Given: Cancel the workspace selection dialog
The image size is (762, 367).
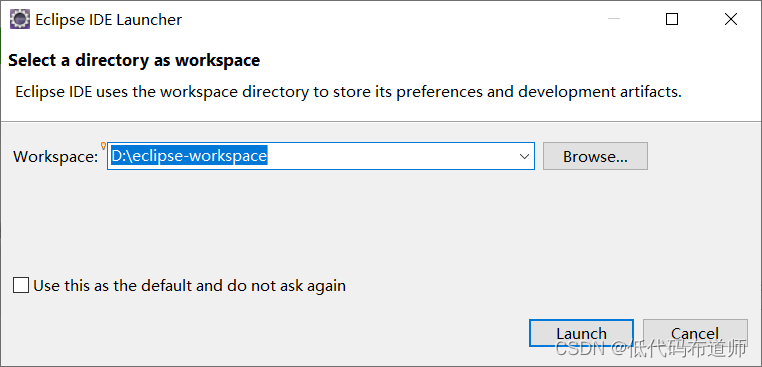Looking at the screenshot, I should [x=695, y=333].
